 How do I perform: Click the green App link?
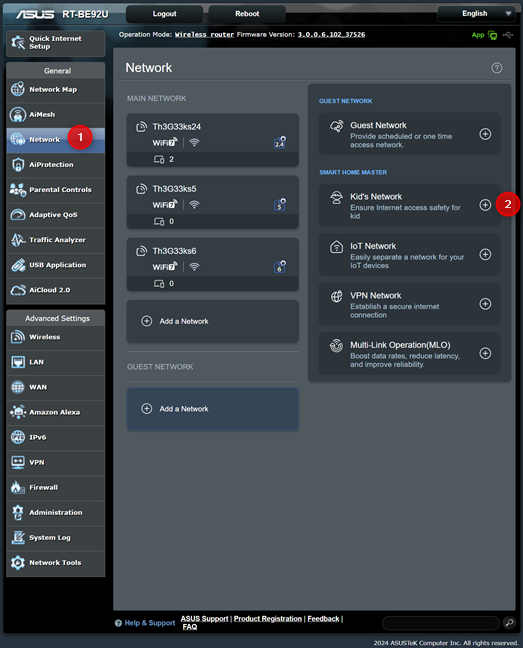pyautogui.click(x=478, y=35)
